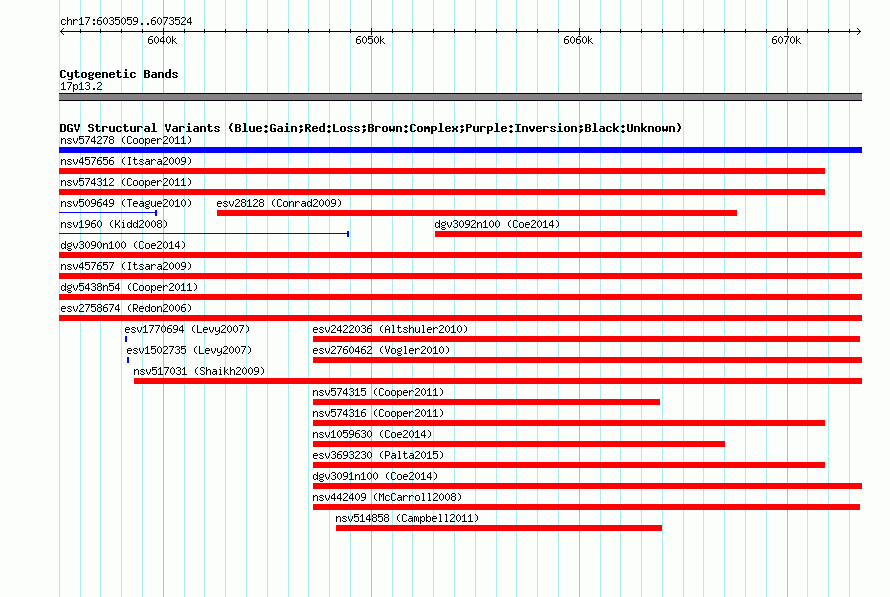Click the 6060k ruler position
This screenshot has height=597, width=890.
[x=578, y=40]
